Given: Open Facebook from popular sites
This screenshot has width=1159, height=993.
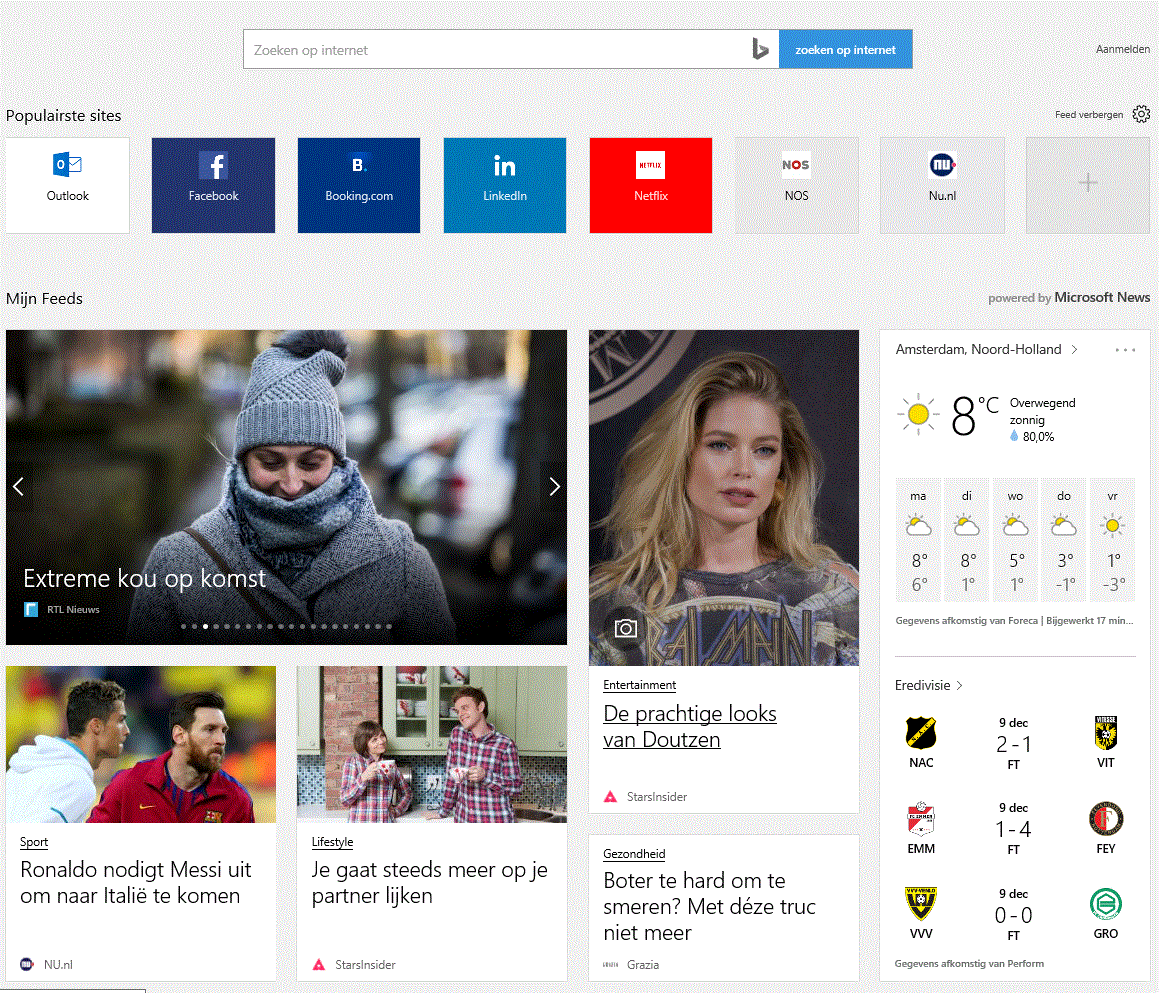Looking at the screenshot, I should tap(213, 185).
